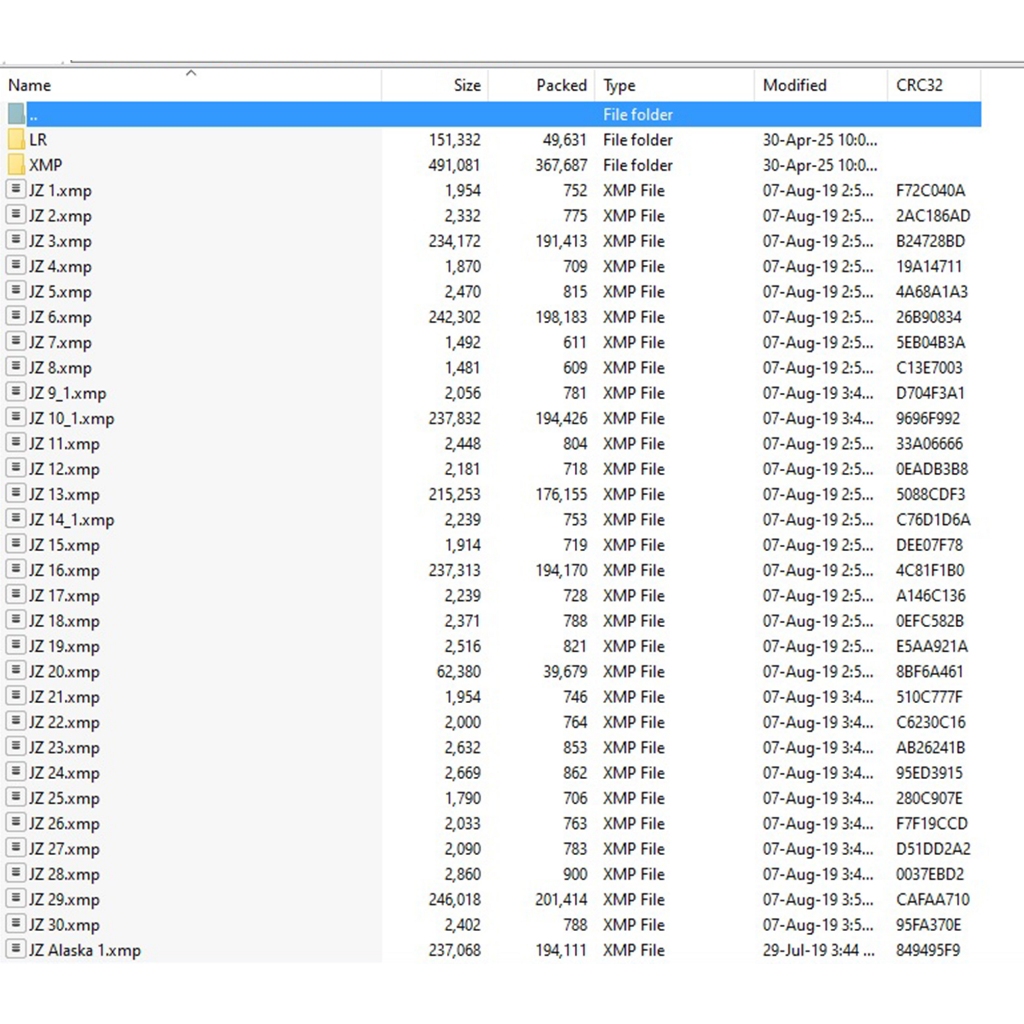Sort by the Modified date column header

(x=794, y=86)
